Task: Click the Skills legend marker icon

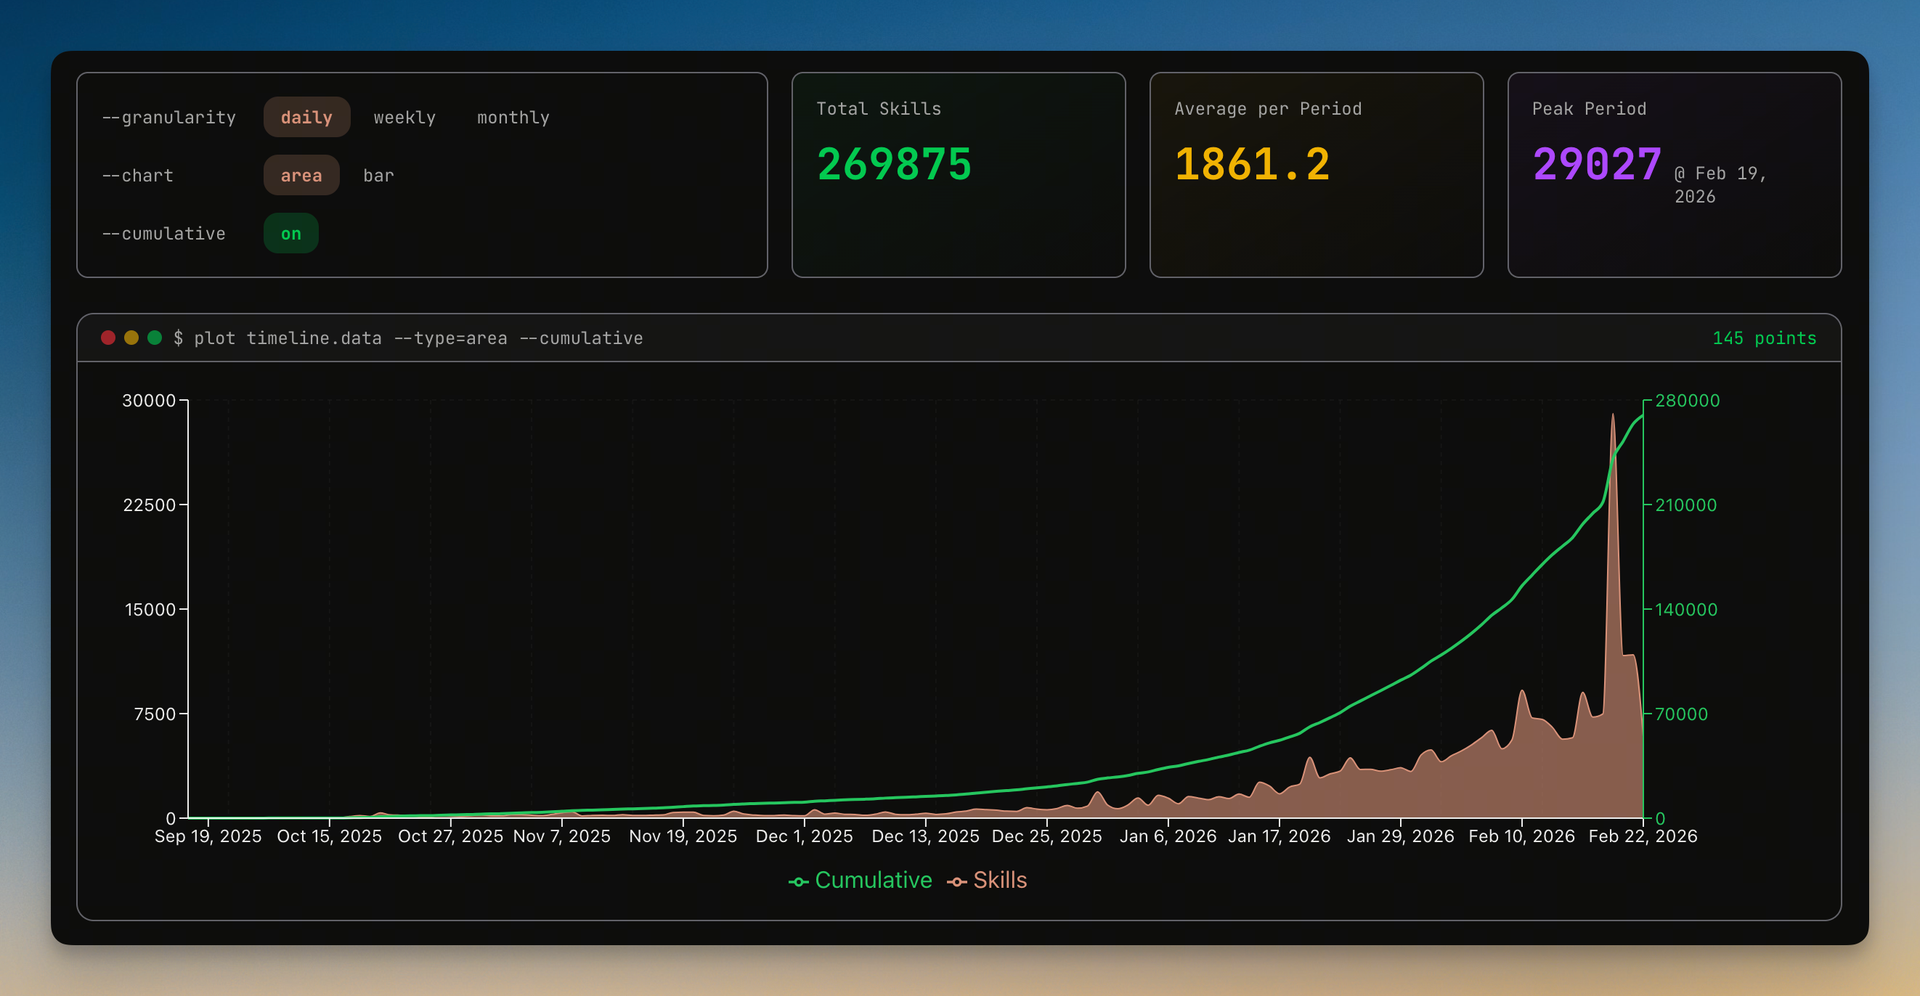Action: tap(957, 882)
